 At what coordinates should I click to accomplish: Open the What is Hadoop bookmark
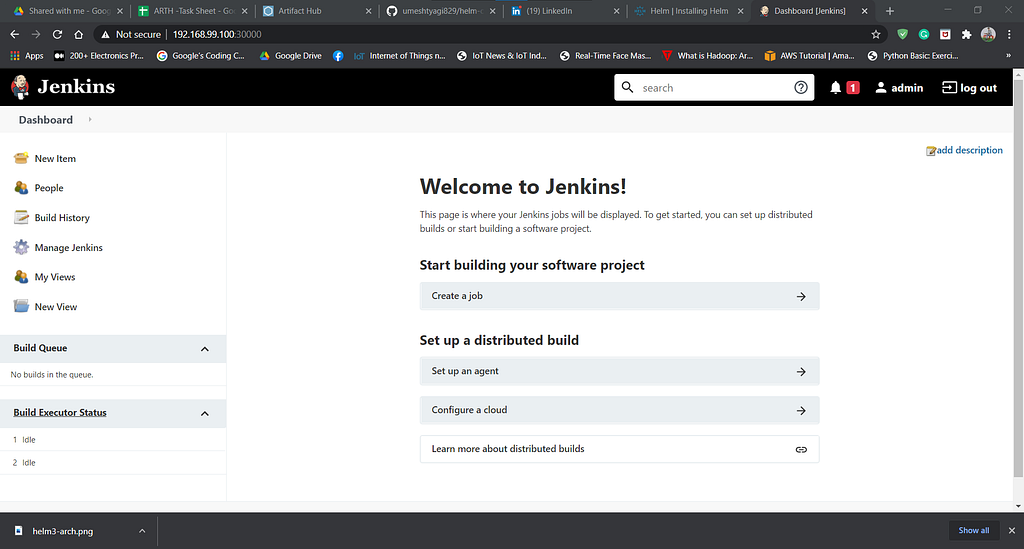[x=707, y=56]
